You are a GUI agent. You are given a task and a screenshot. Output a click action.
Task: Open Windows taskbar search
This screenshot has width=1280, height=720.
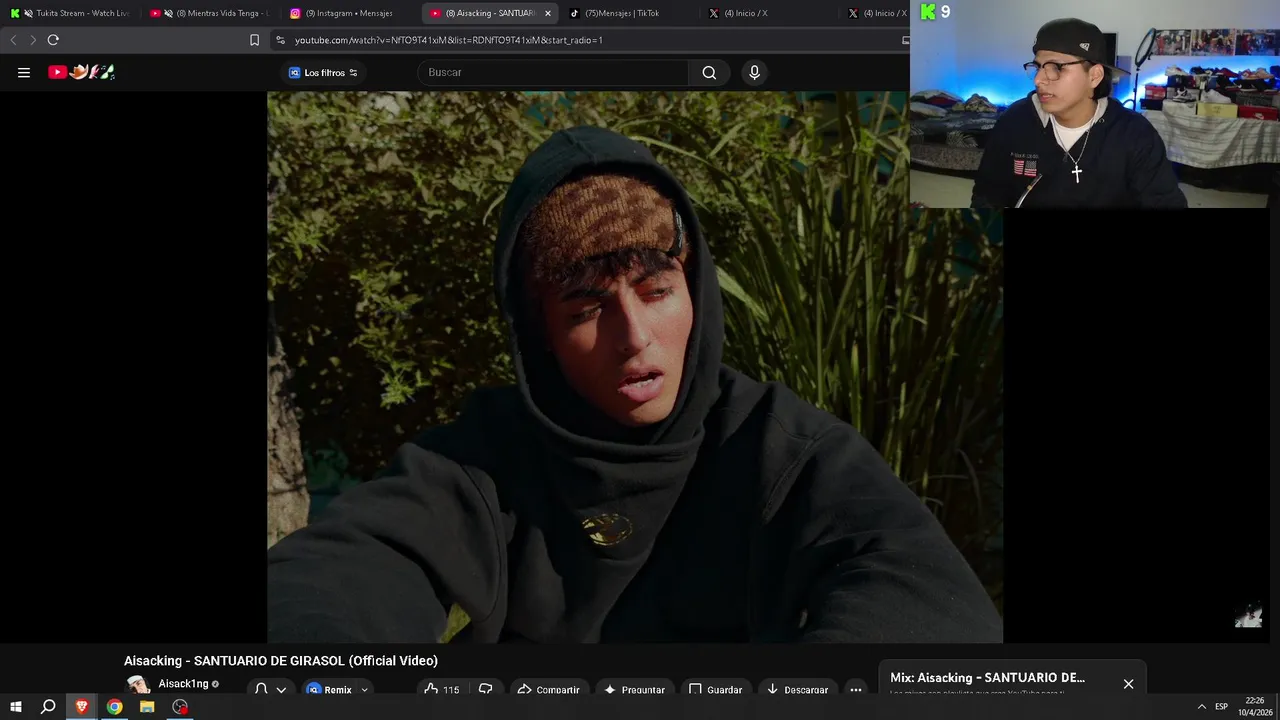(x=48, y=707)
